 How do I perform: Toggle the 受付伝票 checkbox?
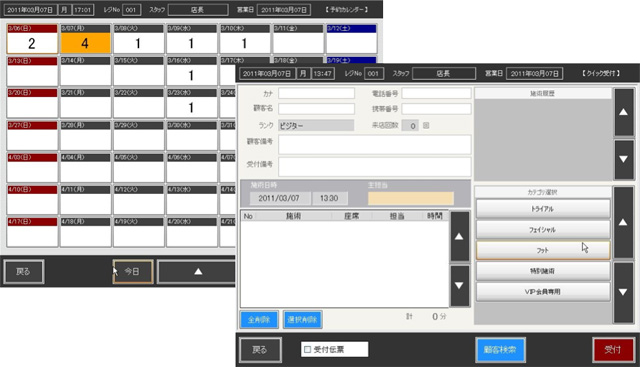click(x=308, y=349)
